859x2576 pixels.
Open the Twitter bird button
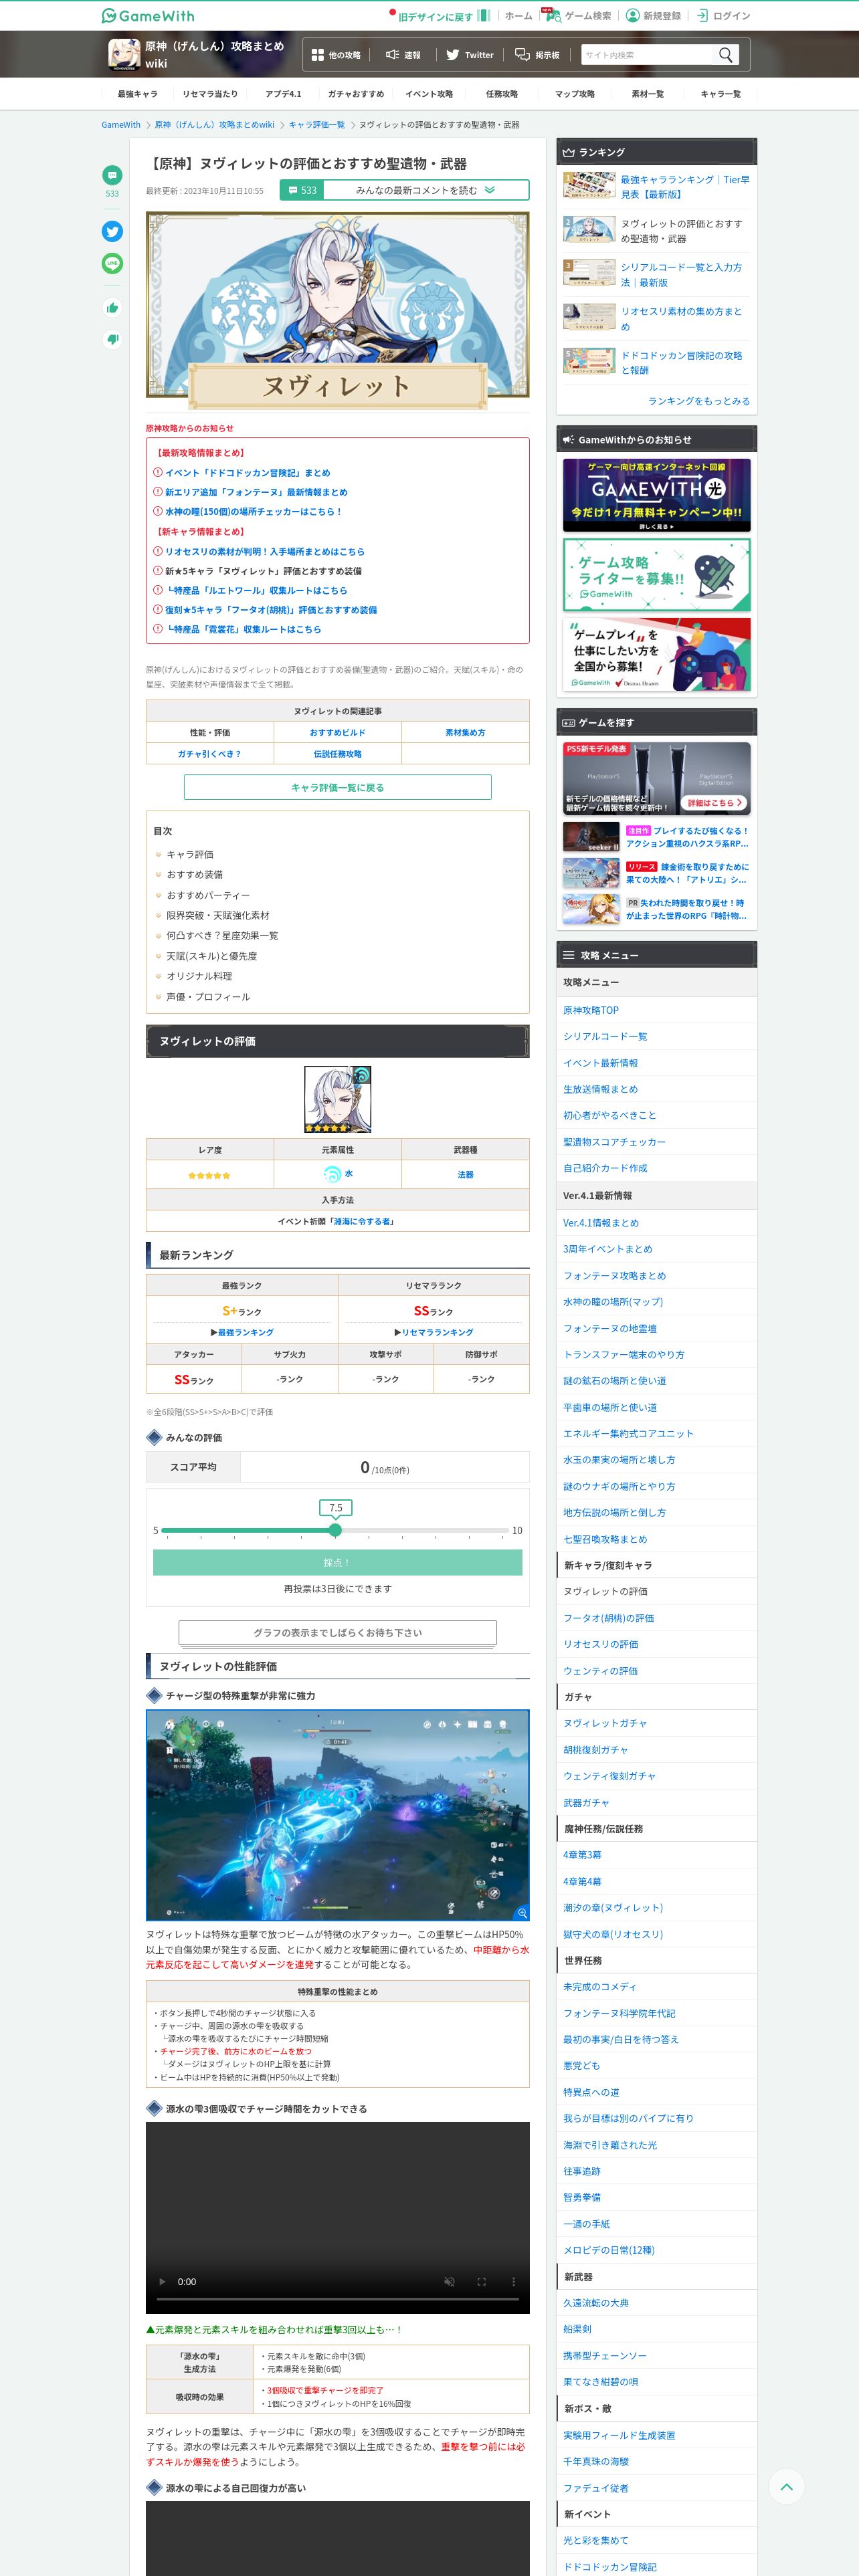(469, 55)
